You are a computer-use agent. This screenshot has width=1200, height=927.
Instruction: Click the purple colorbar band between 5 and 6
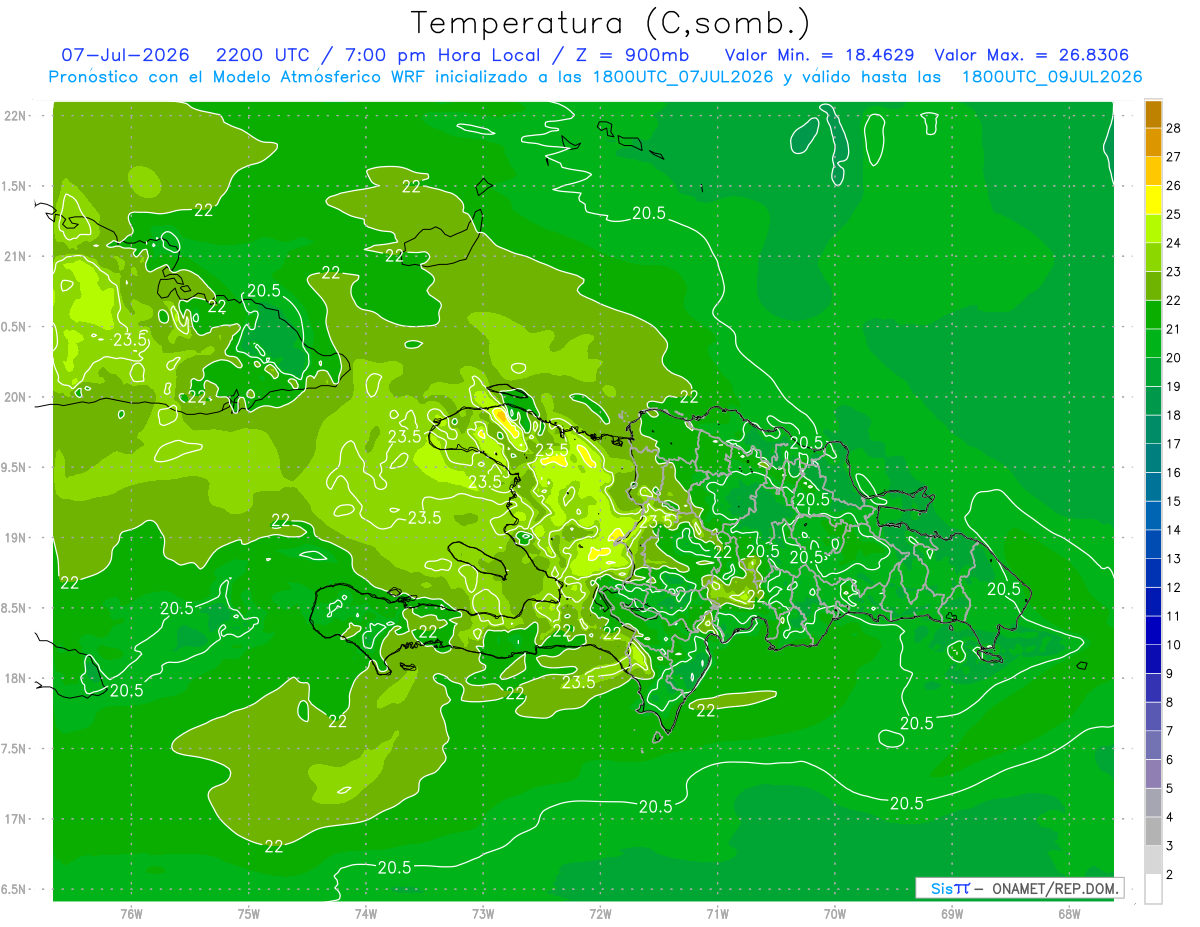(1153, 774)
